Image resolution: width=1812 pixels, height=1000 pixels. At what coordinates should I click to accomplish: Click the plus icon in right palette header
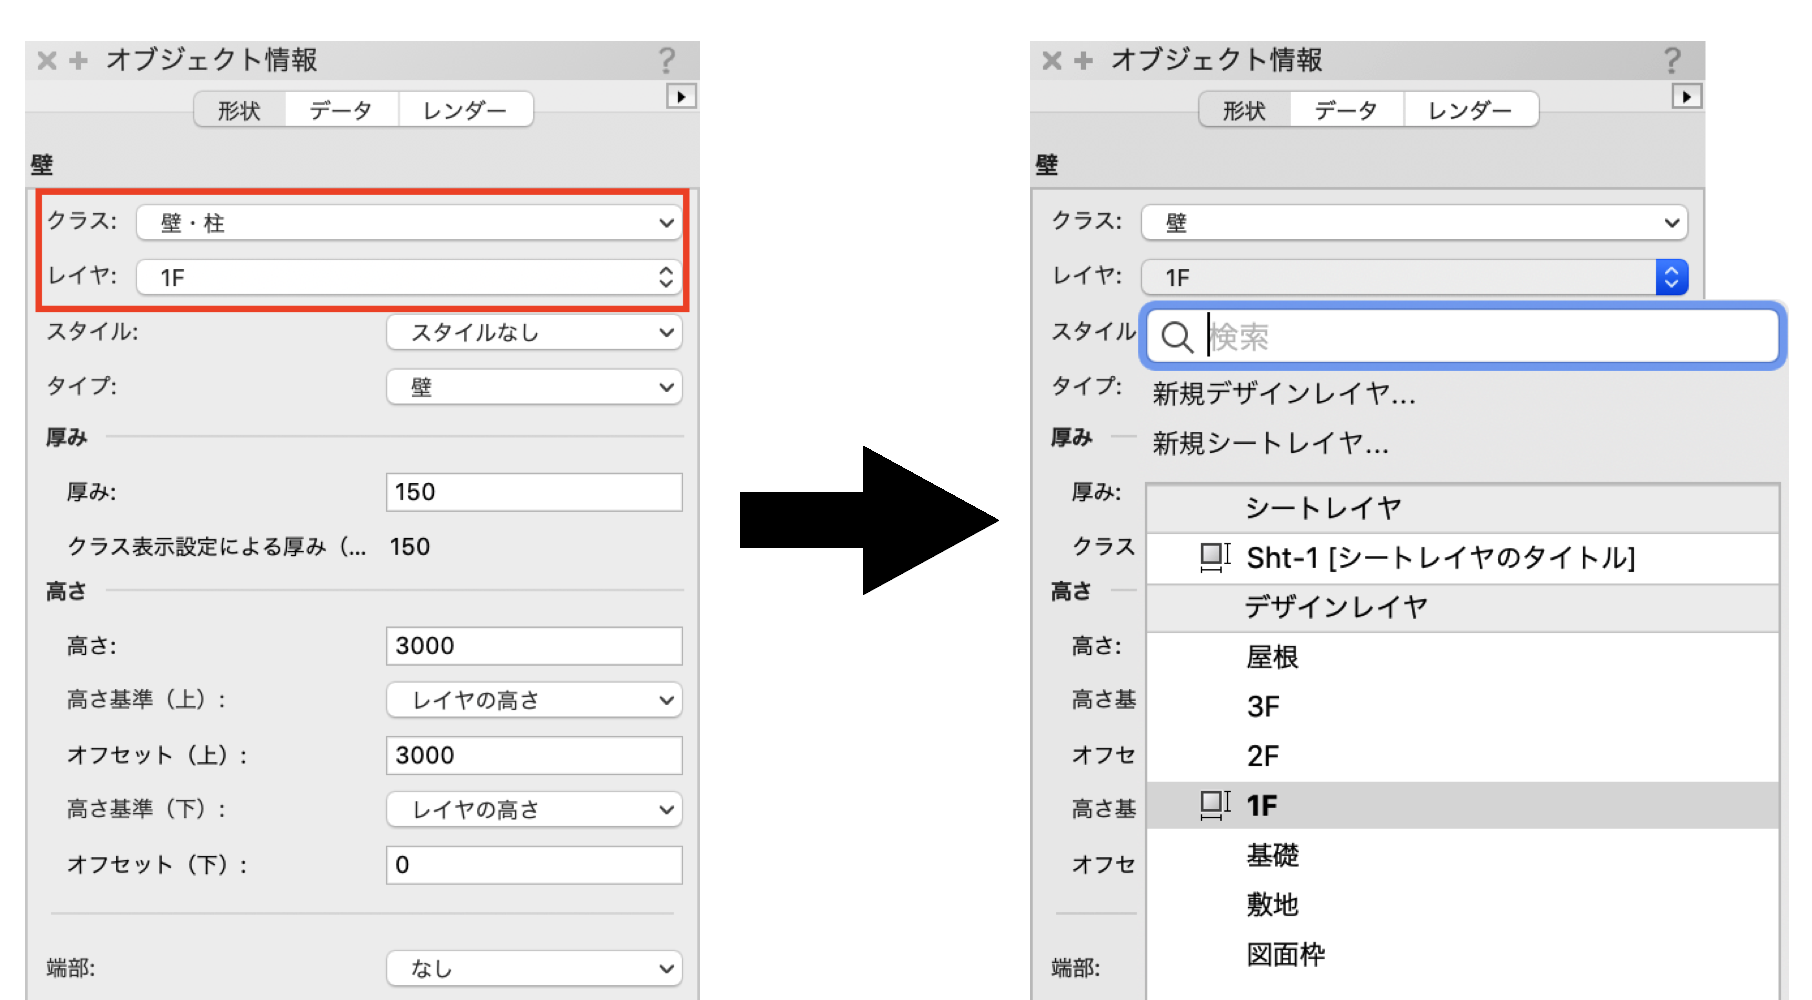click(x=1084, y=61)
